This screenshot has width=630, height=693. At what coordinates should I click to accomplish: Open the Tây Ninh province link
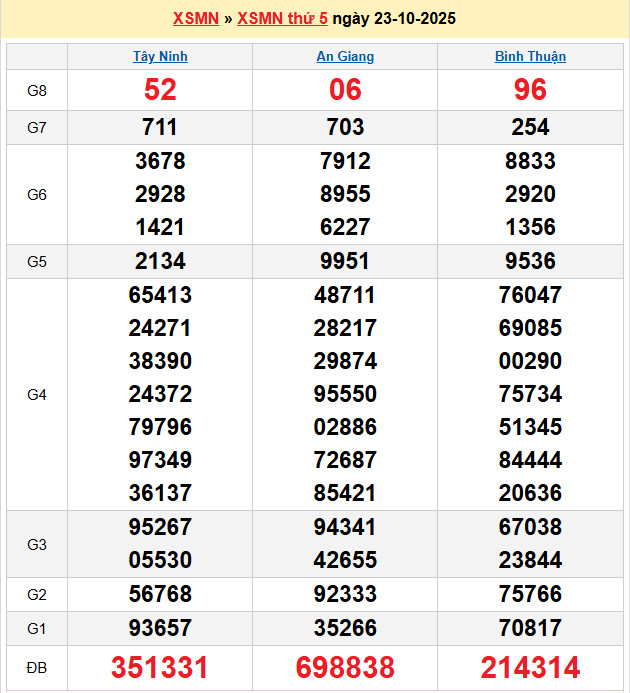pos(160,56)
